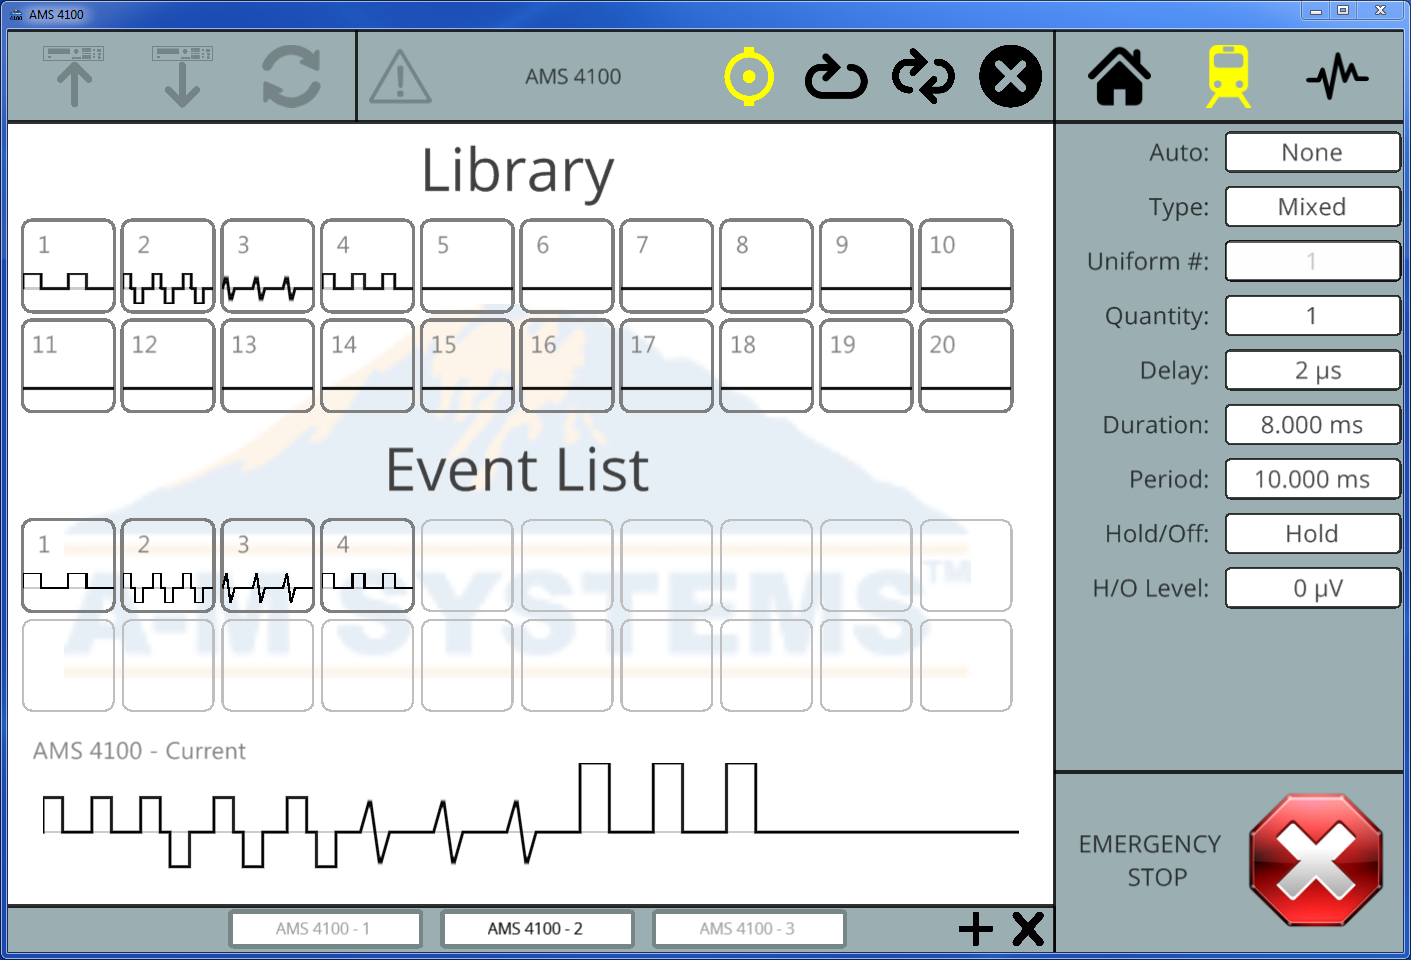Click the download from device icon

point(182,76)
